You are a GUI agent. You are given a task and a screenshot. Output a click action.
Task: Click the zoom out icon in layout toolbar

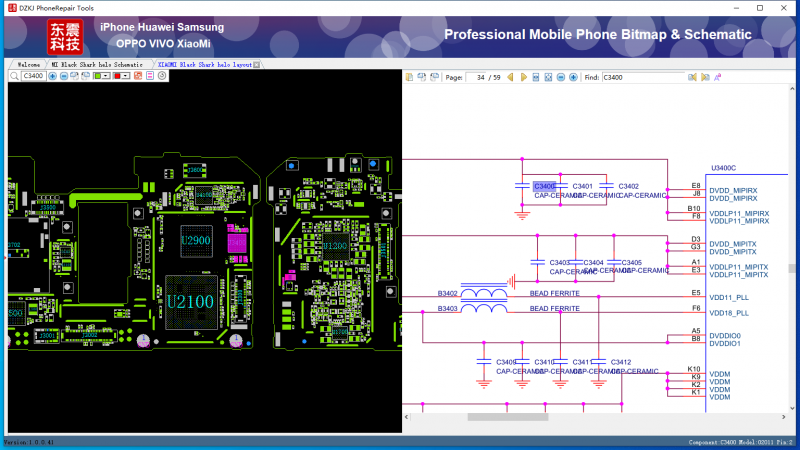62,76
